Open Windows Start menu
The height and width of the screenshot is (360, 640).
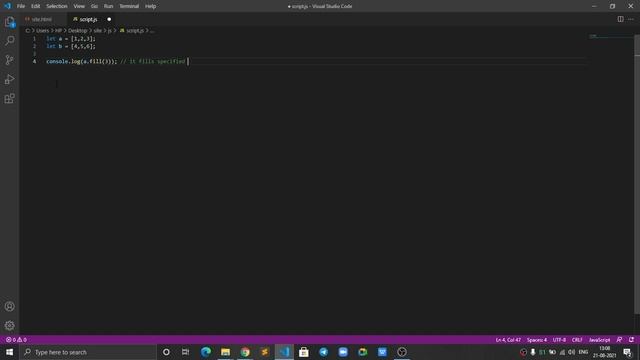(9, 352)
